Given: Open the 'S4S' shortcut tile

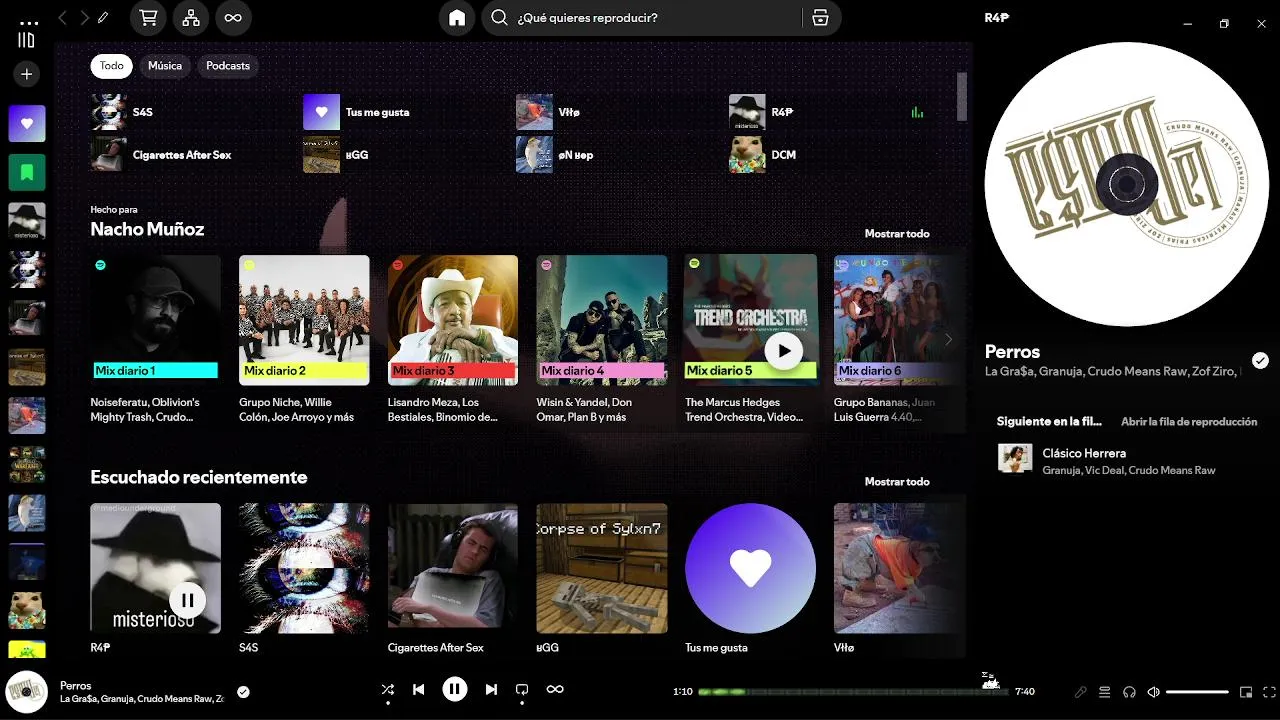Looking at the screenshot, I should click(x=193, y=112).
